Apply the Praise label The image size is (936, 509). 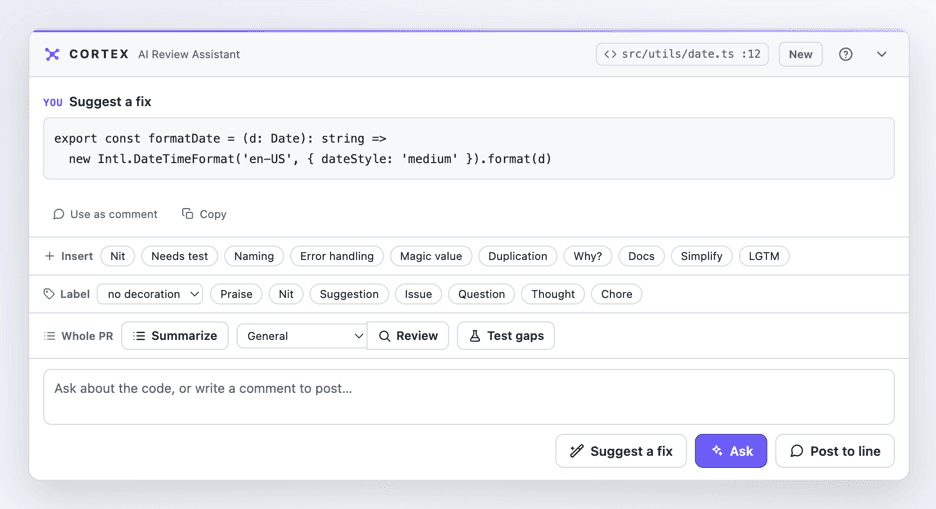[x=236, y=294]
